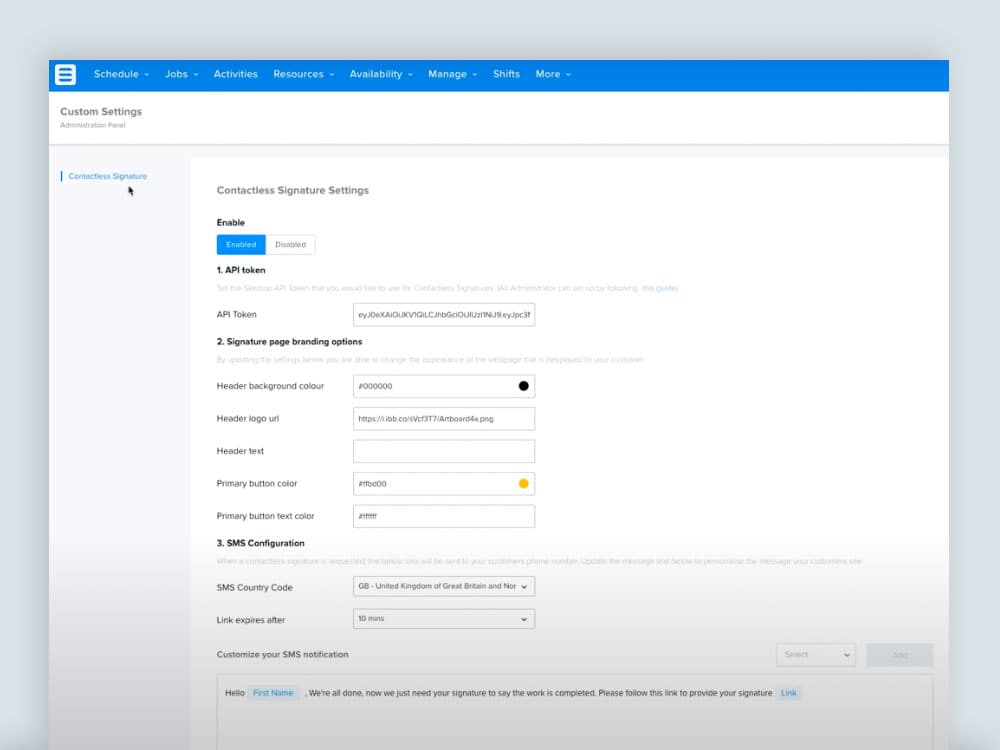The image size is (1000, 750).
Task: Expand the Resources menu
Action: pos(304,75)
